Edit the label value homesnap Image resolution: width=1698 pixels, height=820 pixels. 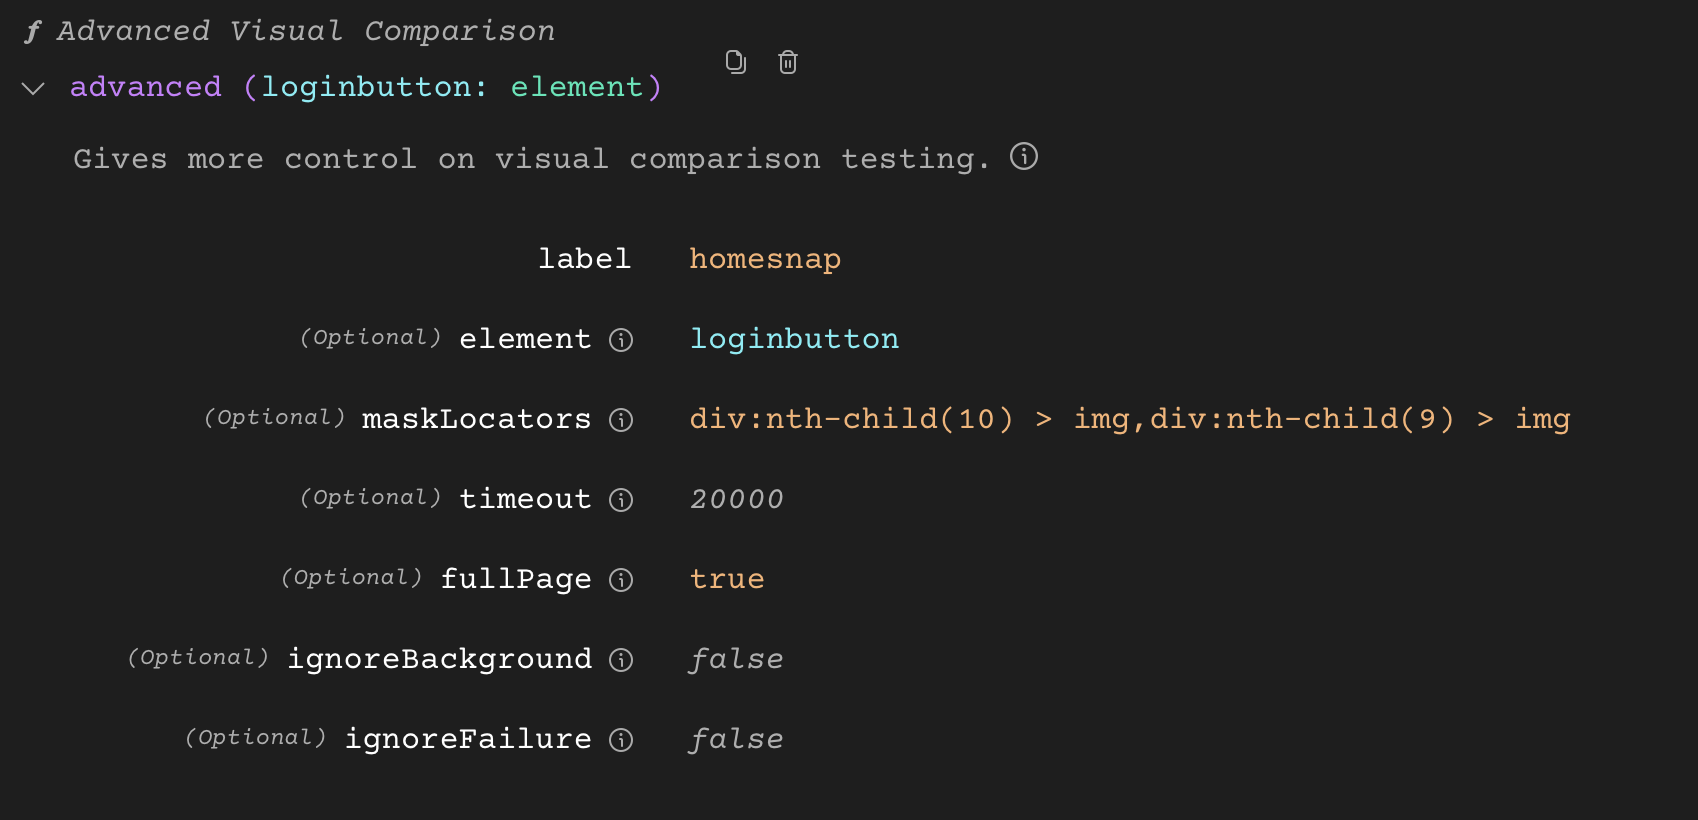click(765, 259)
